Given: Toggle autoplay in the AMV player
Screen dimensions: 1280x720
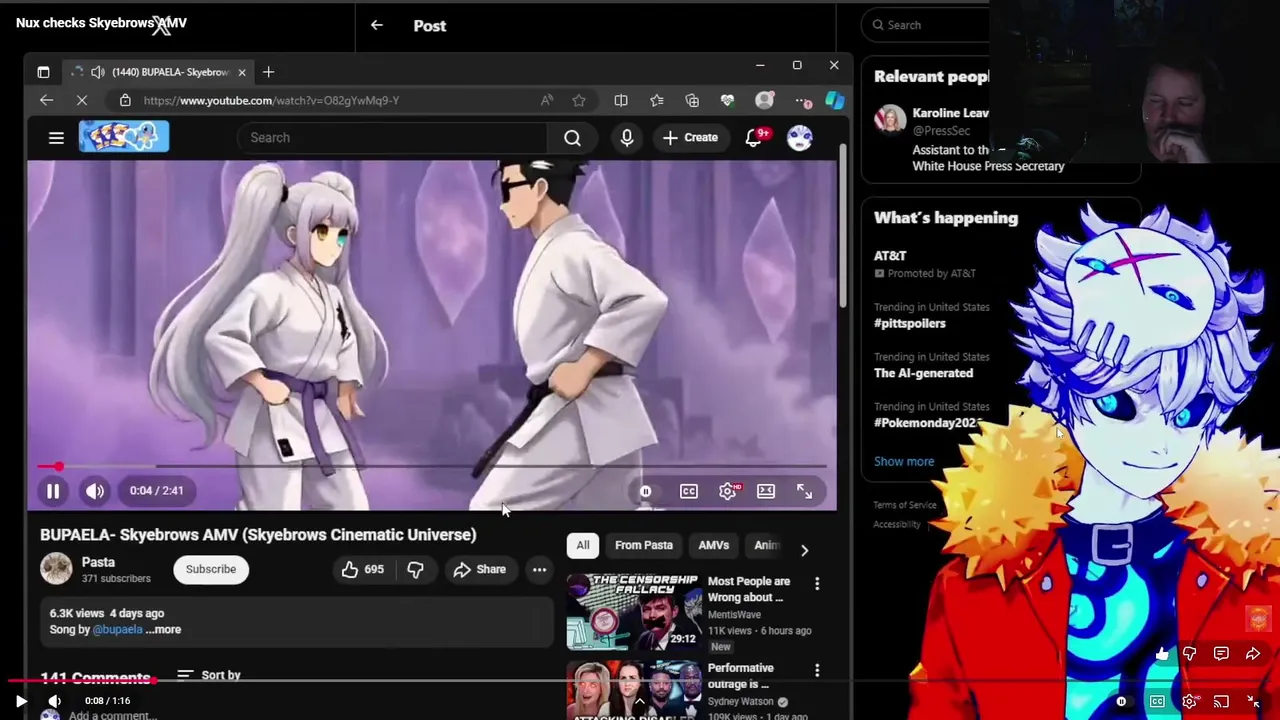Looking at the screenshot, I should (646, 491).
